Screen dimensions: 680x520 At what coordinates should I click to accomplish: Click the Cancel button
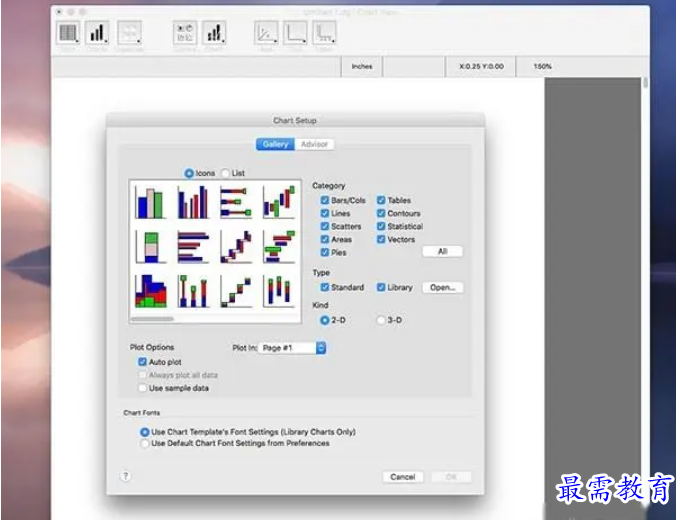(402, 477)
